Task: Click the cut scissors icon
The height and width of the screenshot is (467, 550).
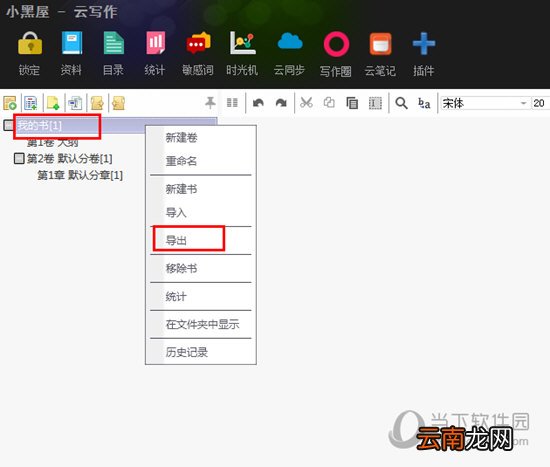Action: point(306,103)
